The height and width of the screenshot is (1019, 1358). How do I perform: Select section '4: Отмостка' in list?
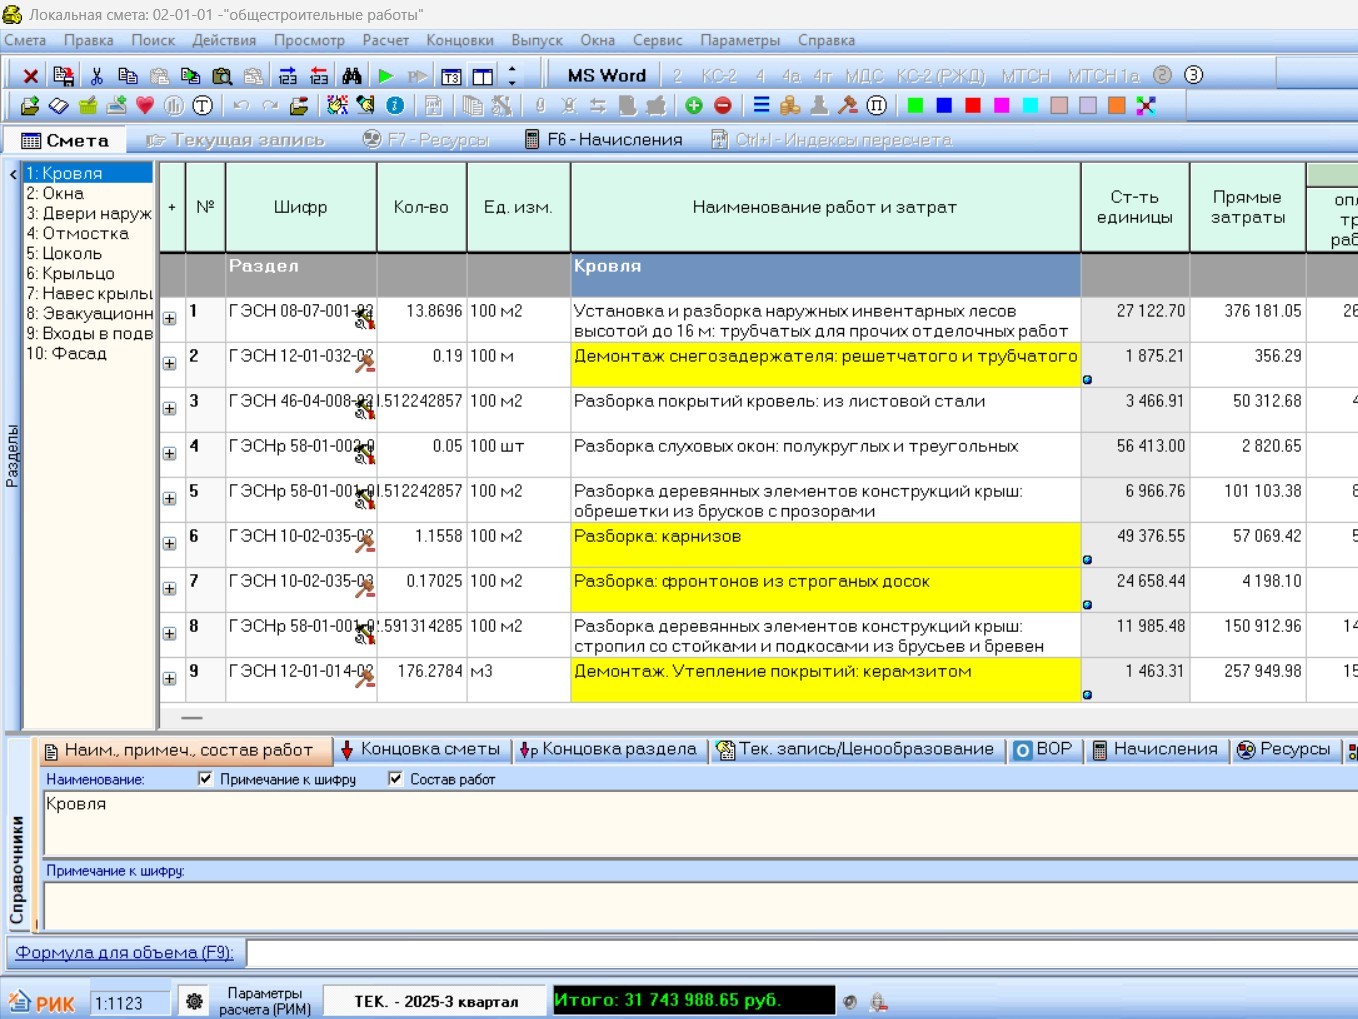tap(78, 234)
